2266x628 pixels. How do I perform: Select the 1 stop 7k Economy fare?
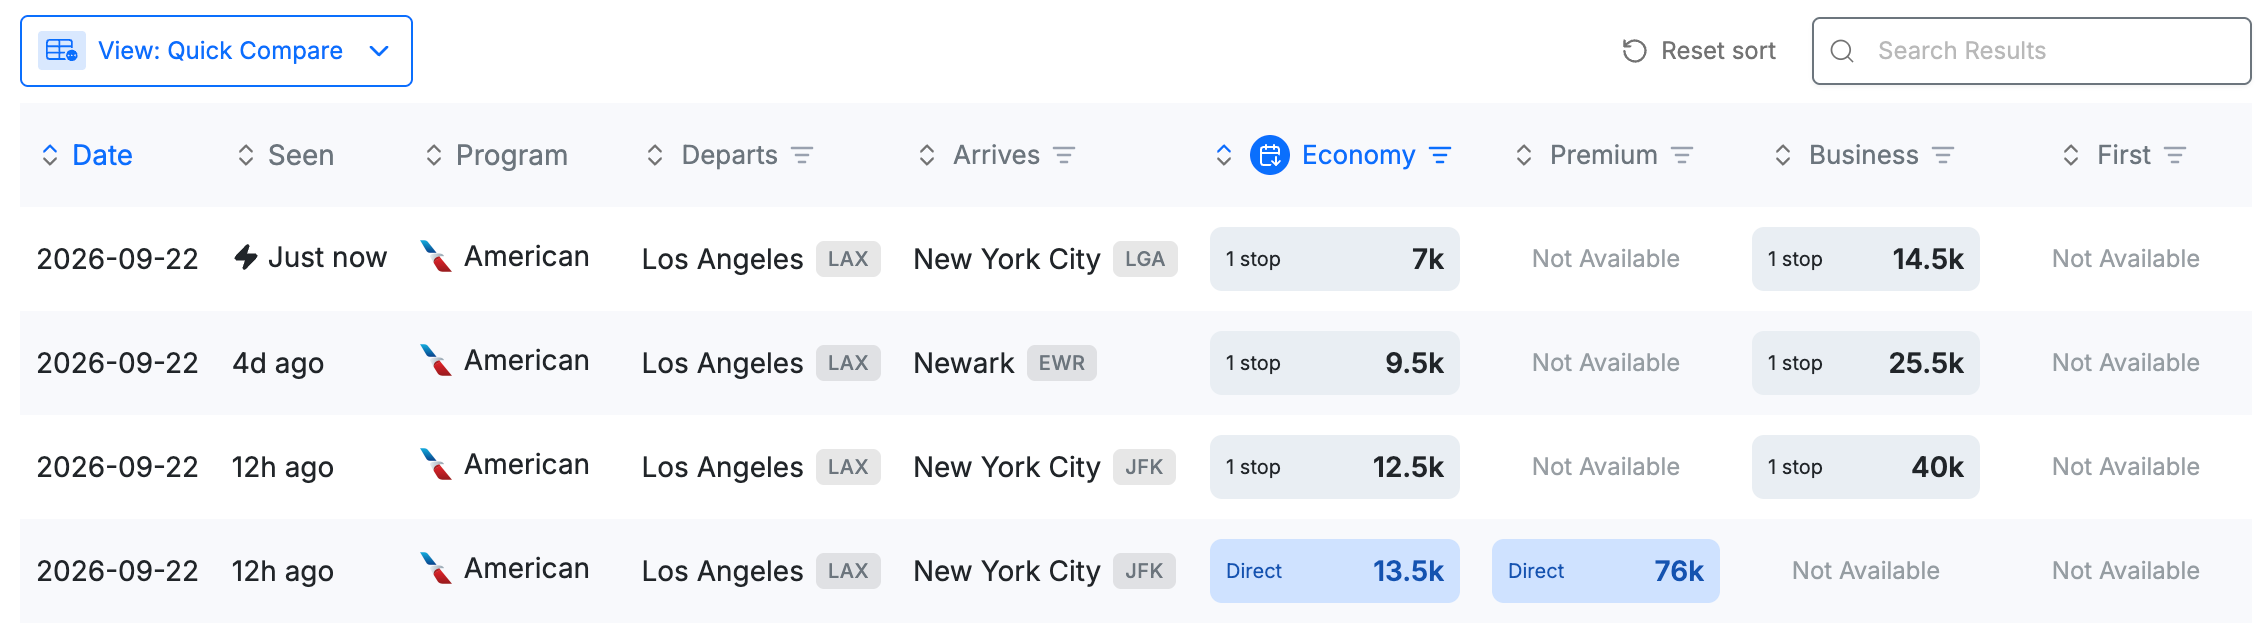(x=1335, y=259)
